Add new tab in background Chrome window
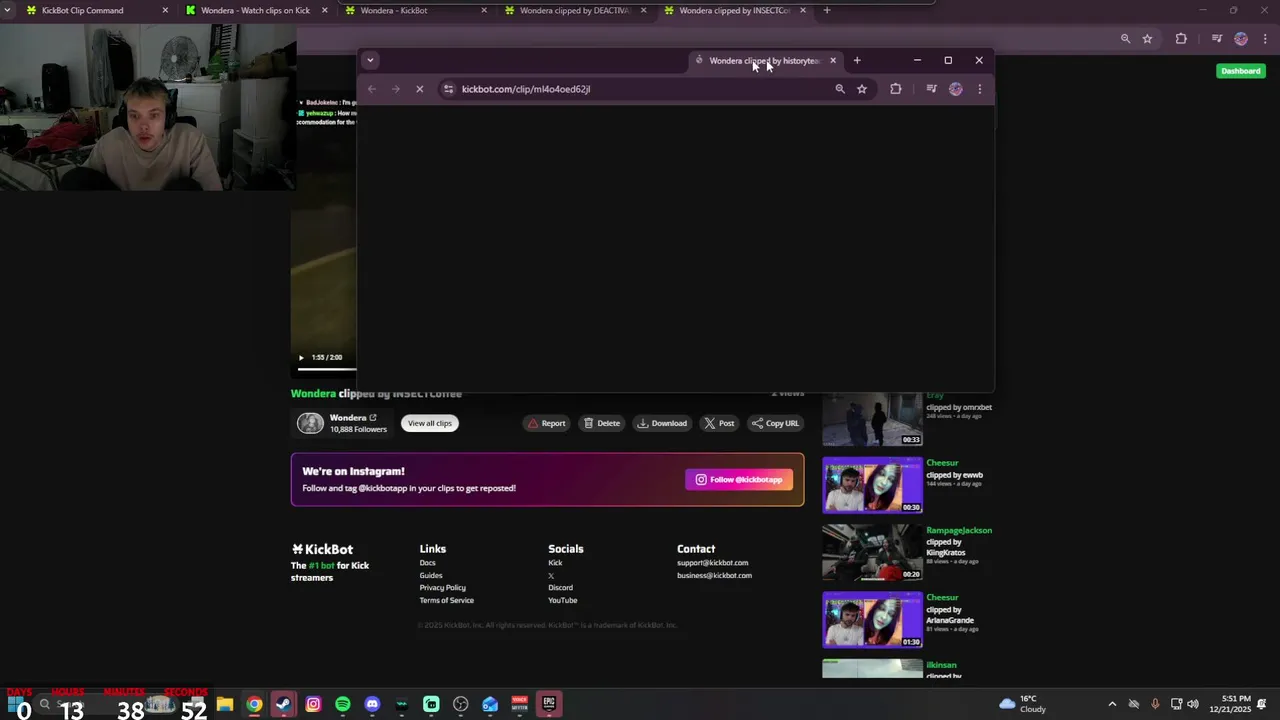The image size is (1280, 720). click(827, 10)
